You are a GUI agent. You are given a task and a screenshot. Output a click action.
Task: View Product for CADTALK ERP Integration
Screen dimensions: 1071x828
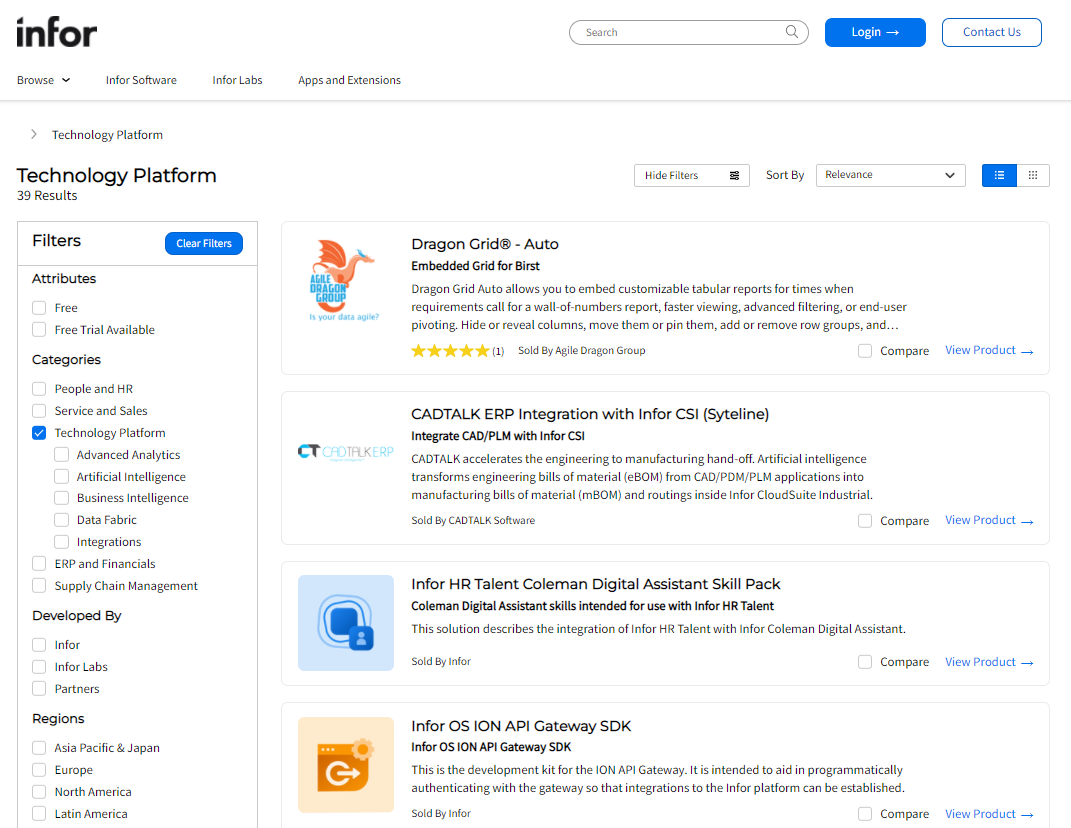pyautogui.click(x=988, y=521)
